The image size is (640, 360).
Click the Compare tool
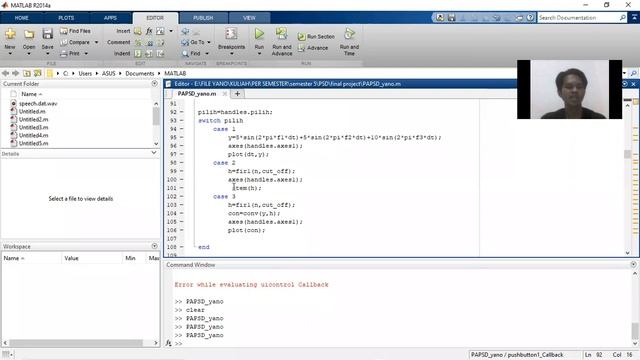click(x=75, y=42)
